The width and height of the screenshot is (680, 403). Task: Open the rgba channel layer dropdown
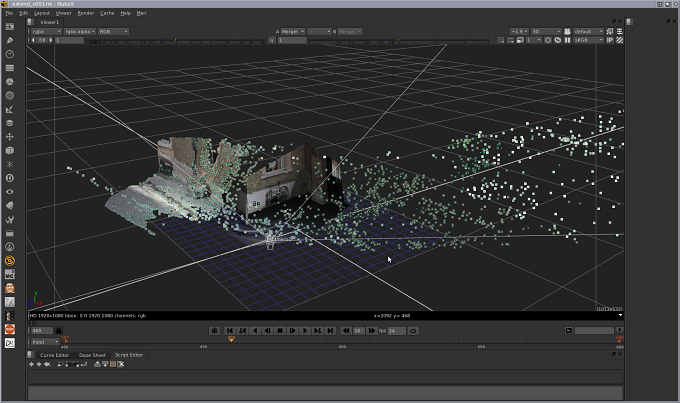click(46, 31)
